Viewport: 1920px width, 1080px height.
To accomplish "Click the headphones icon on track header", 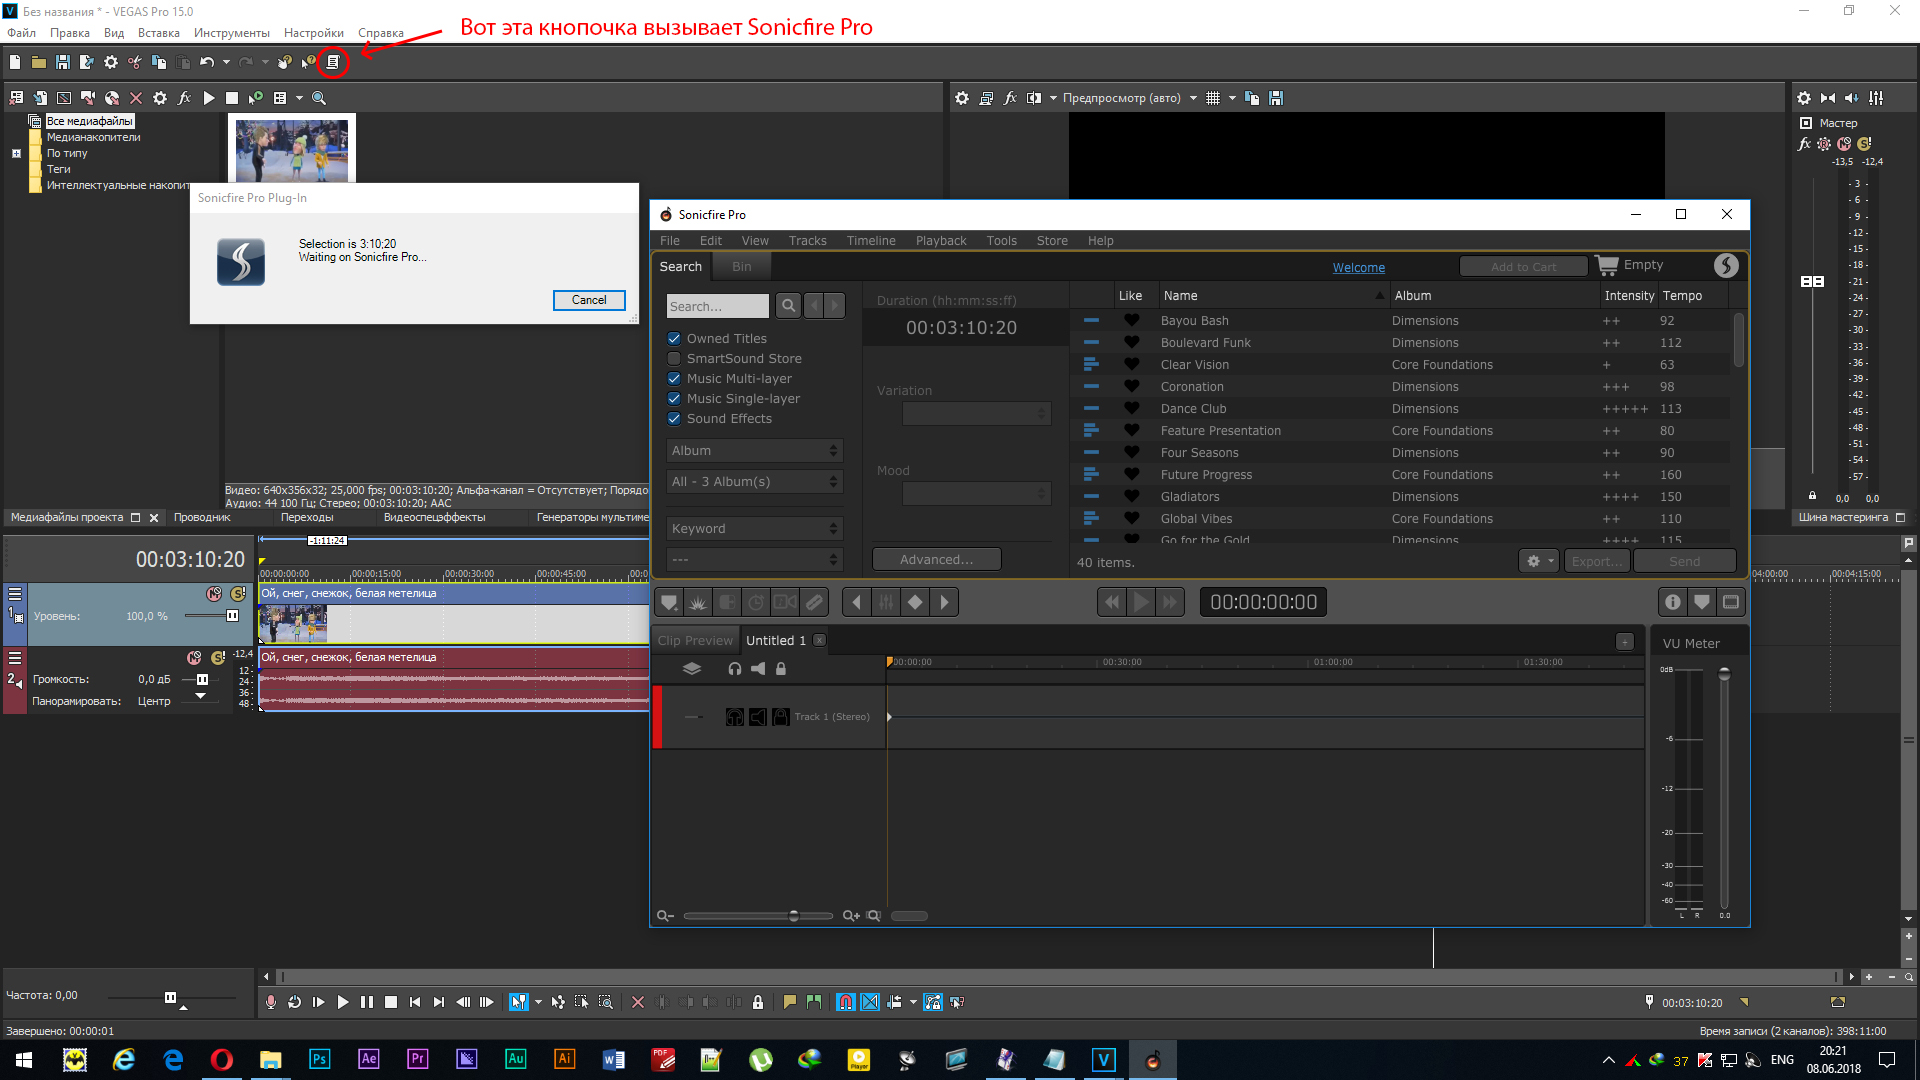I will point(735,669).
